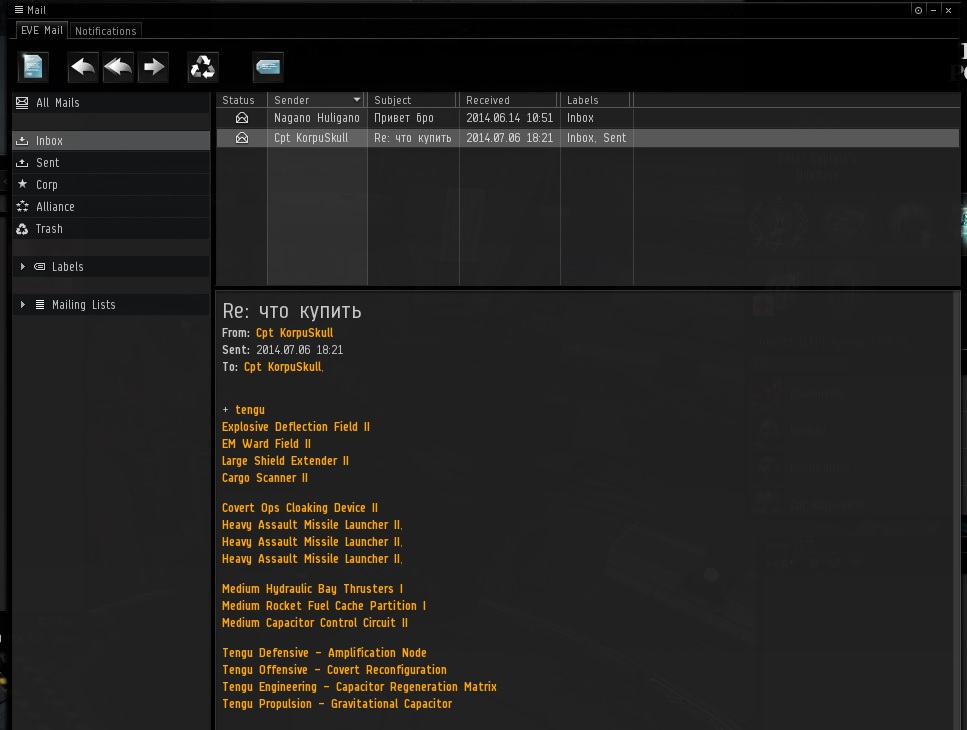Open Covert Ops Cloaking Device II link

300,508
